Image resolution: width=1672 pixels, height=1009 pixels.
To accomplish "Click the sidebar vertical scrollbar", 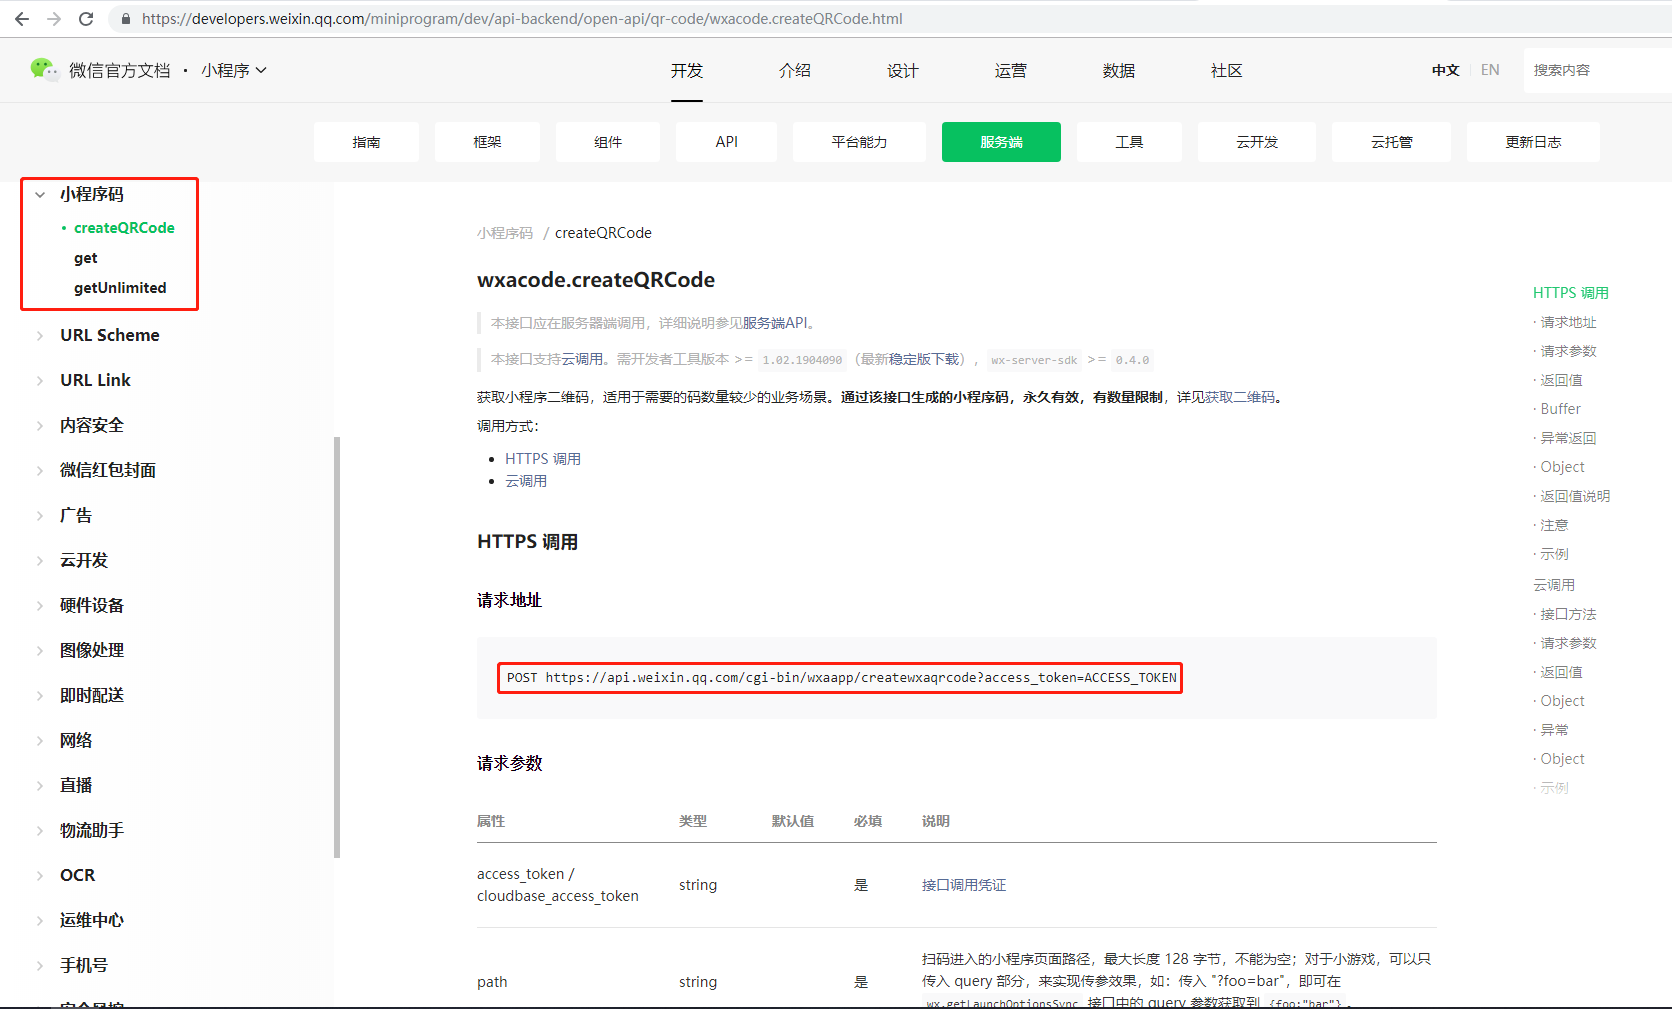I will tap(337, 647).
